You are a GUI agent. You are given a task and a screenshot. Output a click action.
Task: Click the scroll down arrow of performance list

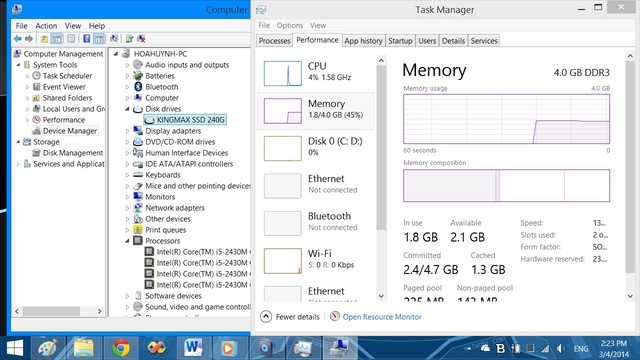(381, 296)
